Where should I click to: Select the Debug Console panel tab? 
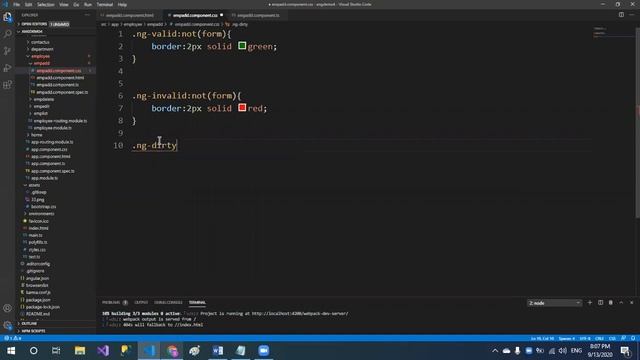168,302
